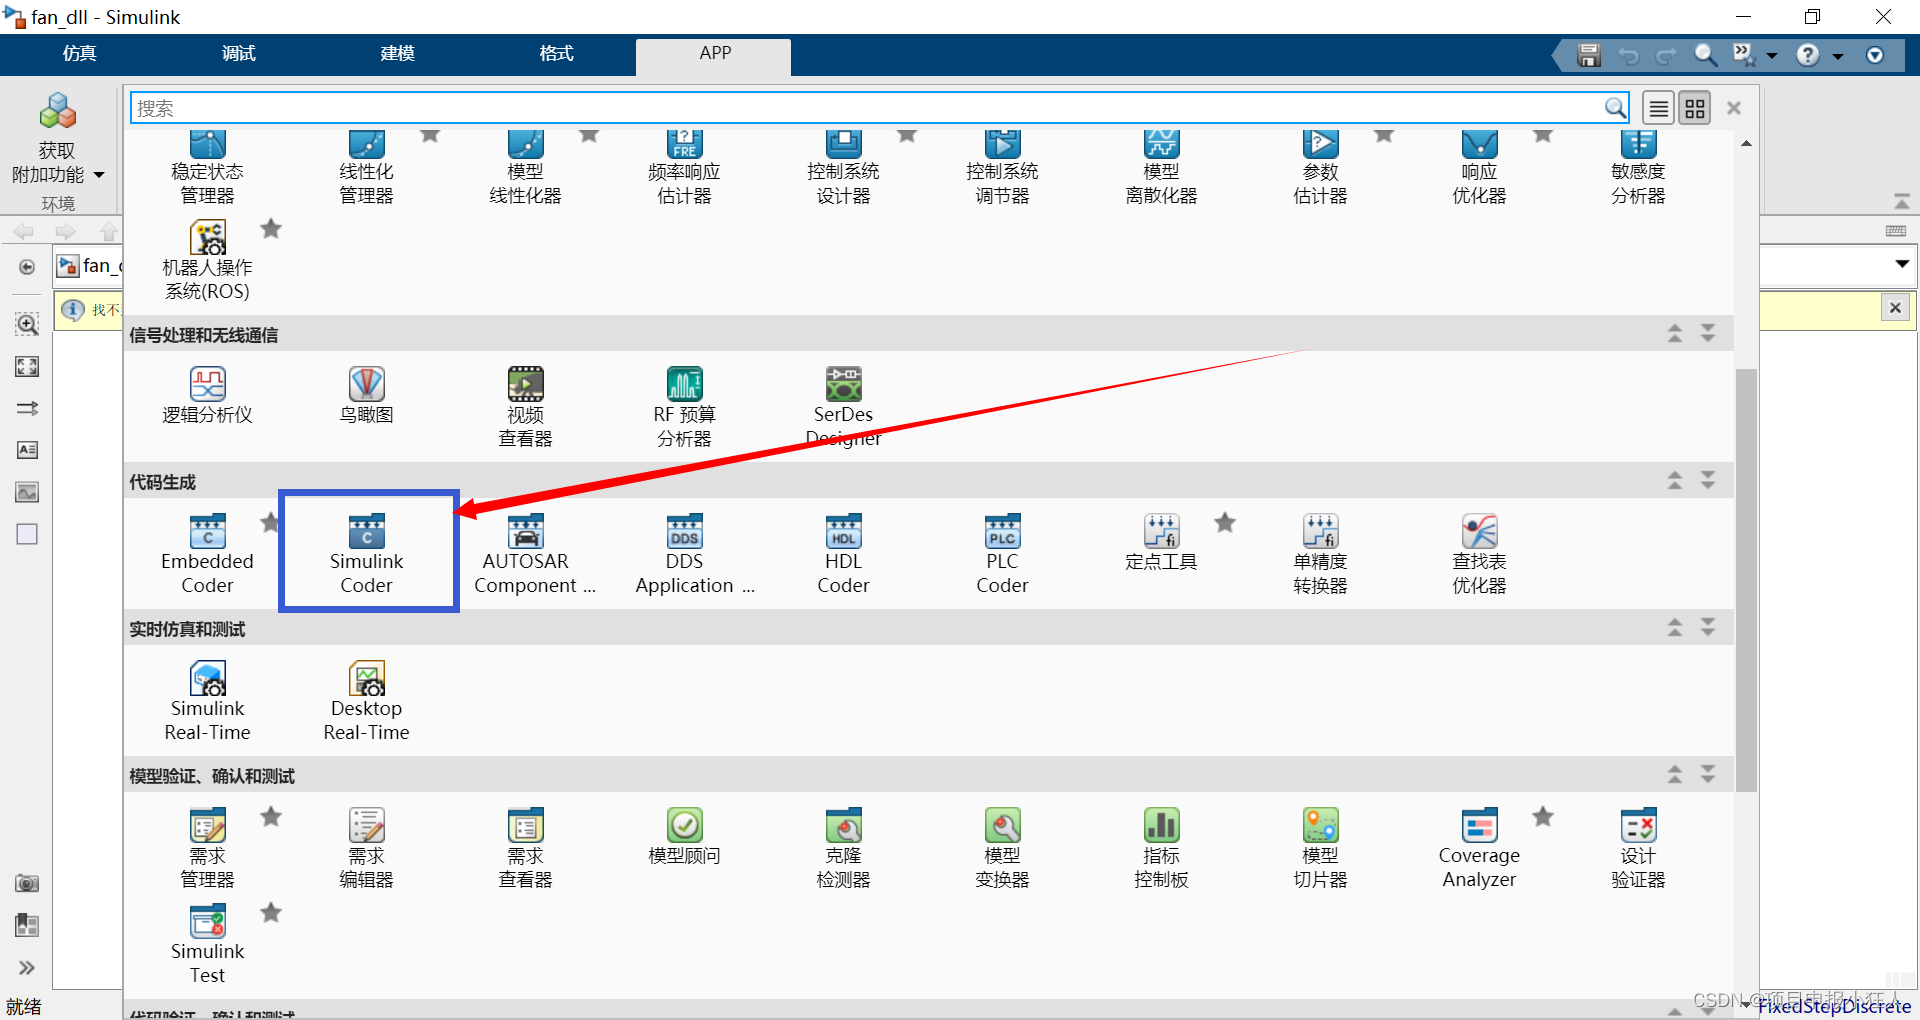Open the help button dropdown arrow

[1838, 56]
